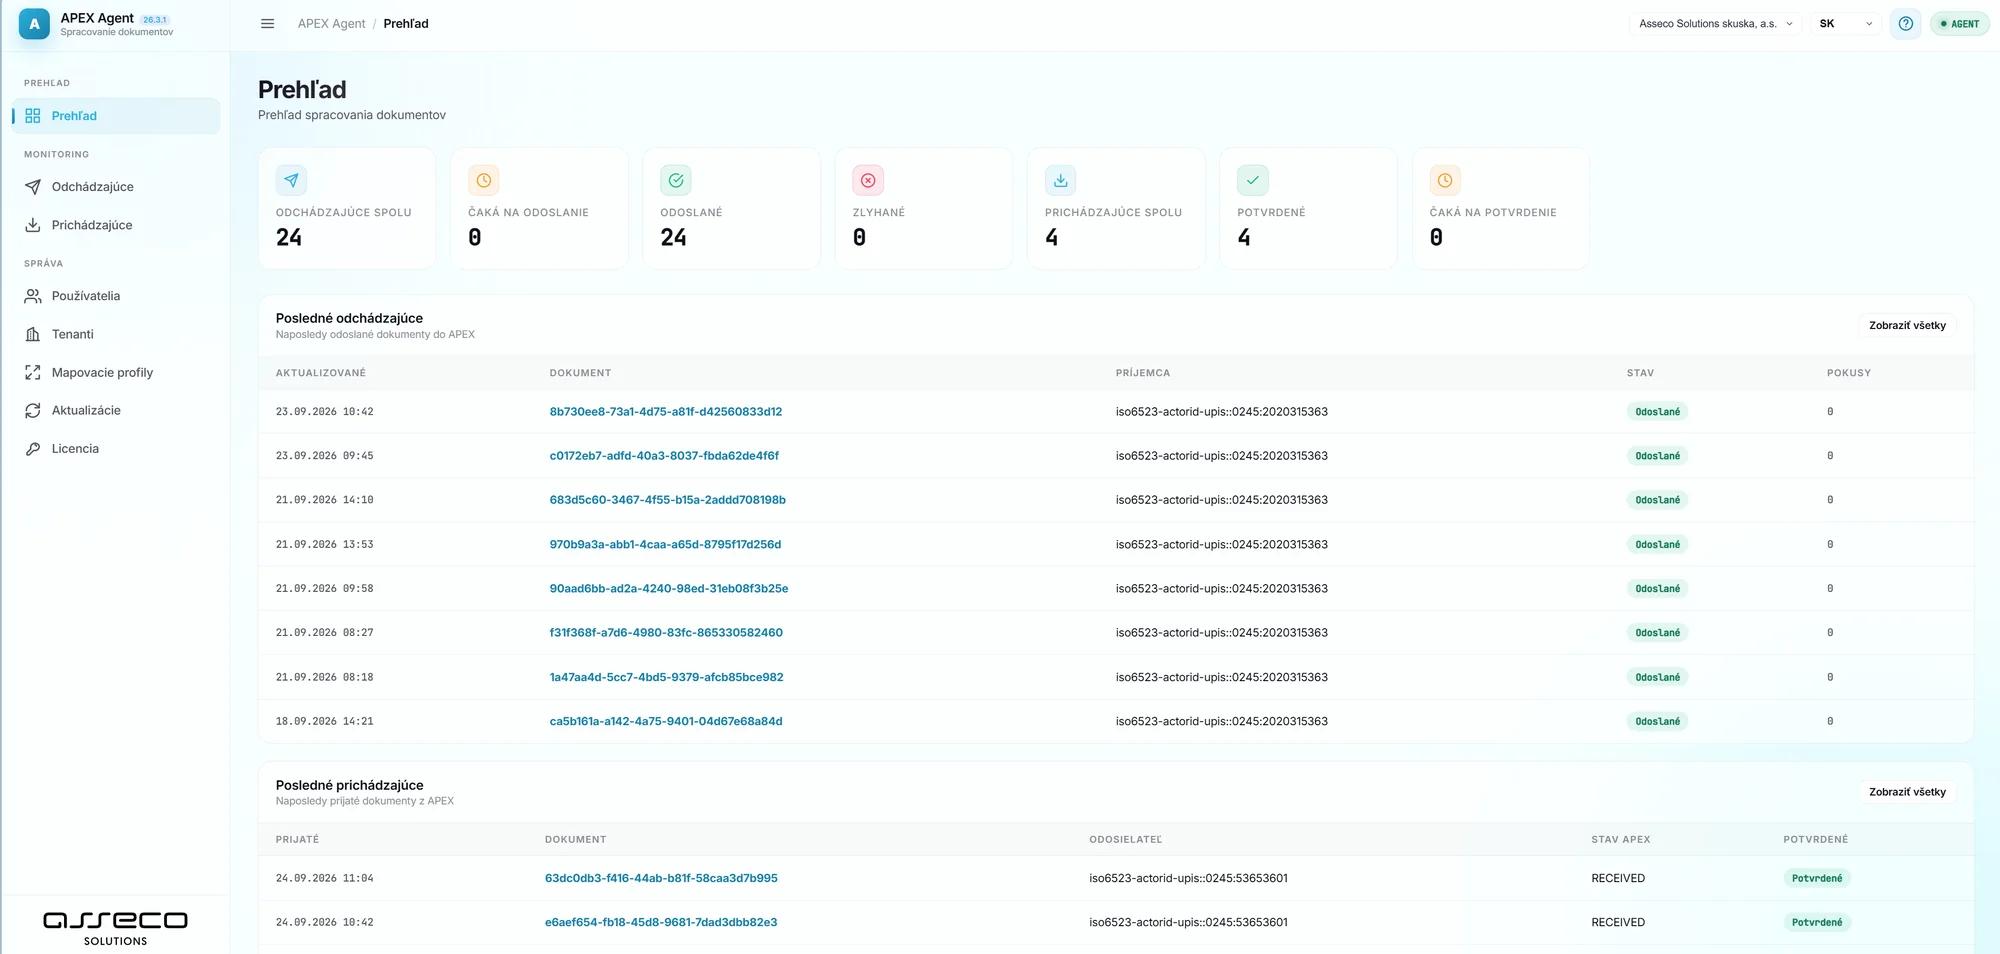Click the Čaká na odoslanie clock icon

484,180
